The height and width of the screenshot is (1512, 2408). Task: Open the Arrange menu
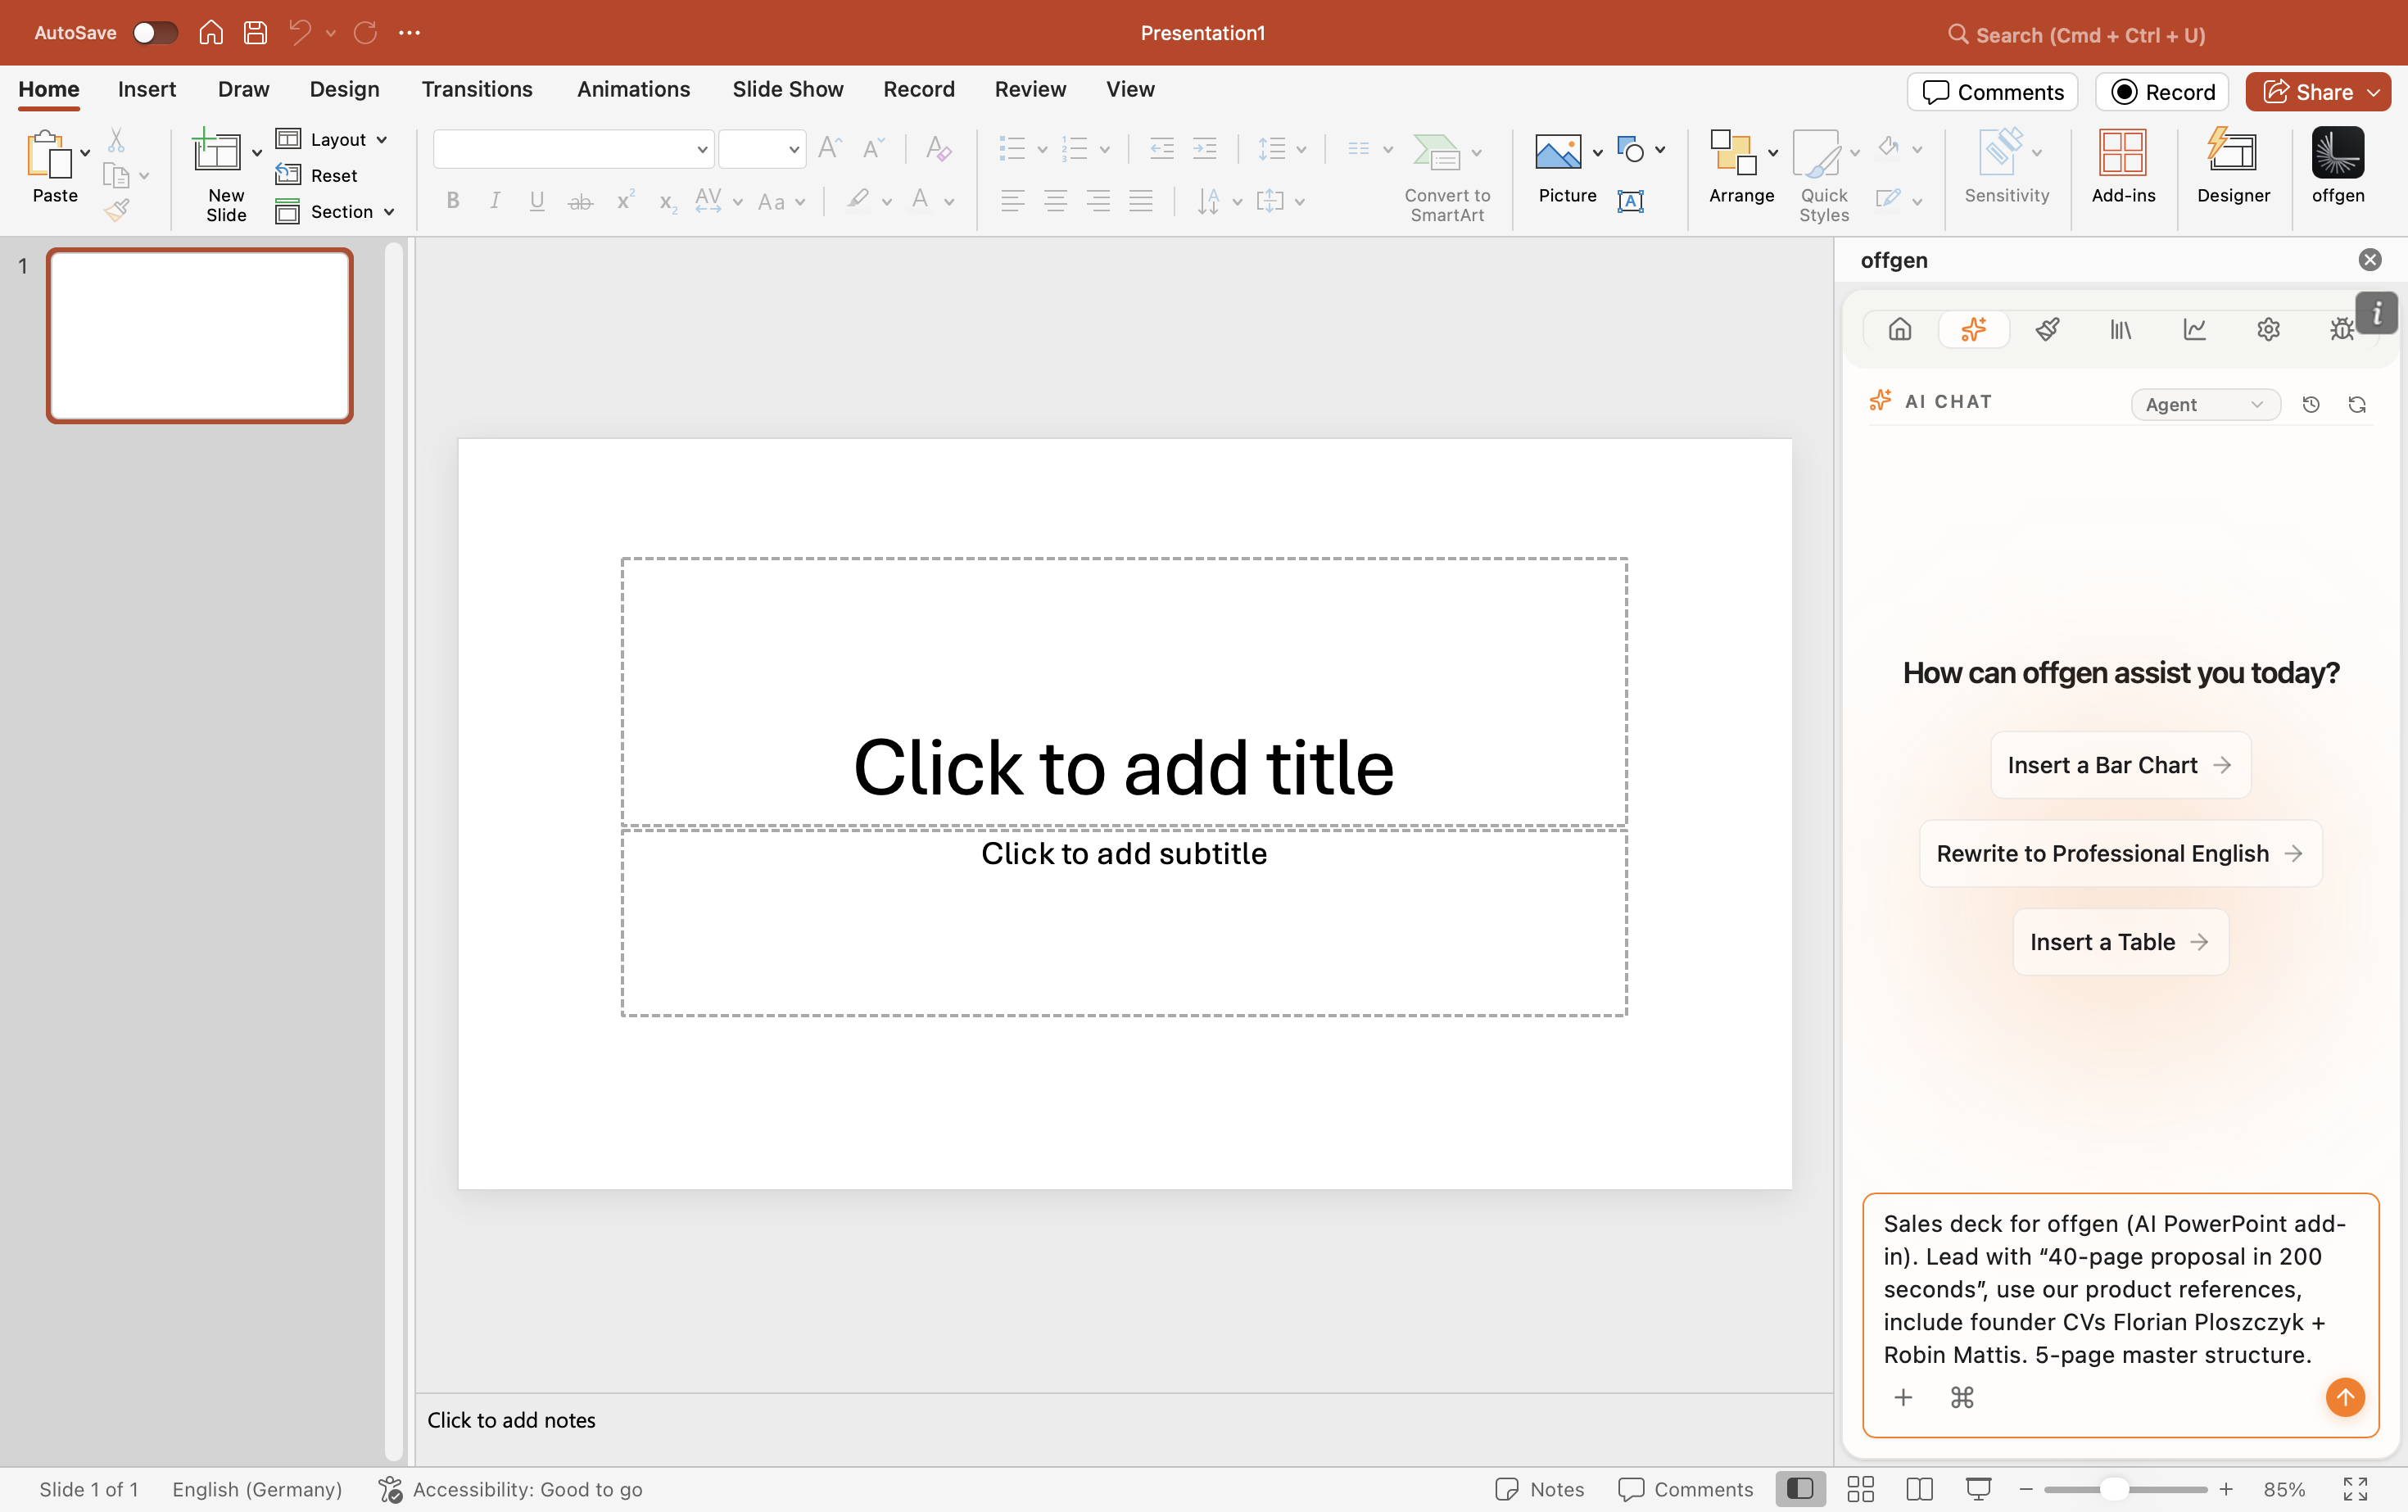point(1741,166)
